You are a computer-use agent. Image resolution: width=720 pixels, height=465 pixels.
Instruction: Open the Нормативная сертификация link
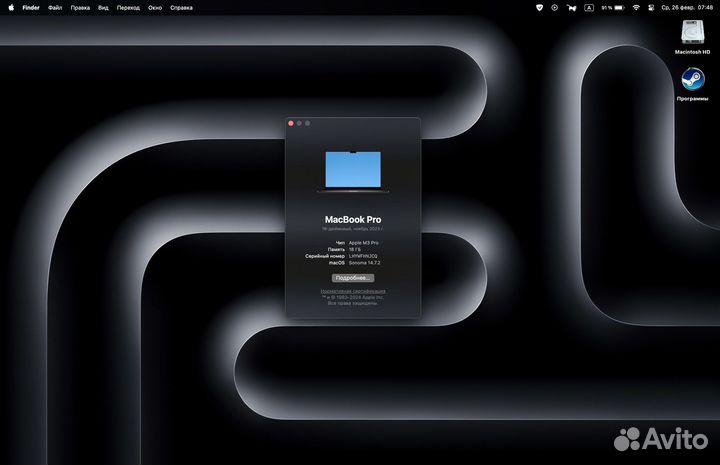(352, 291)
